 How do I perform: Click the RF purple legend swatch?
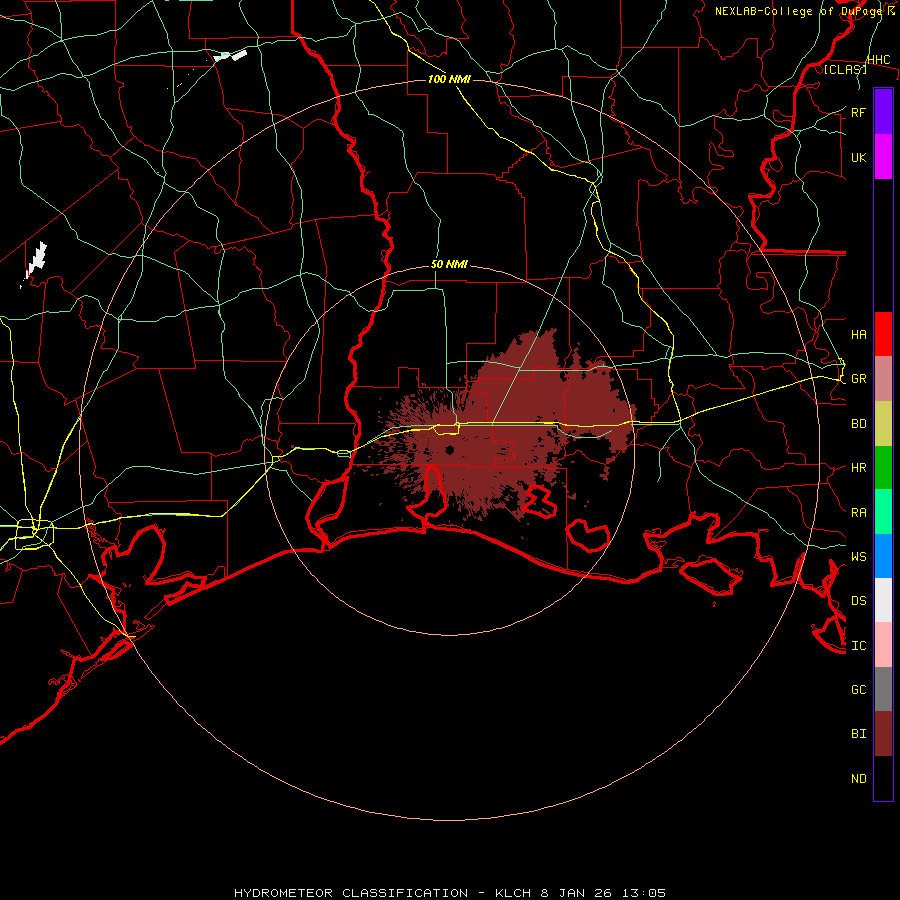[883, 112]
